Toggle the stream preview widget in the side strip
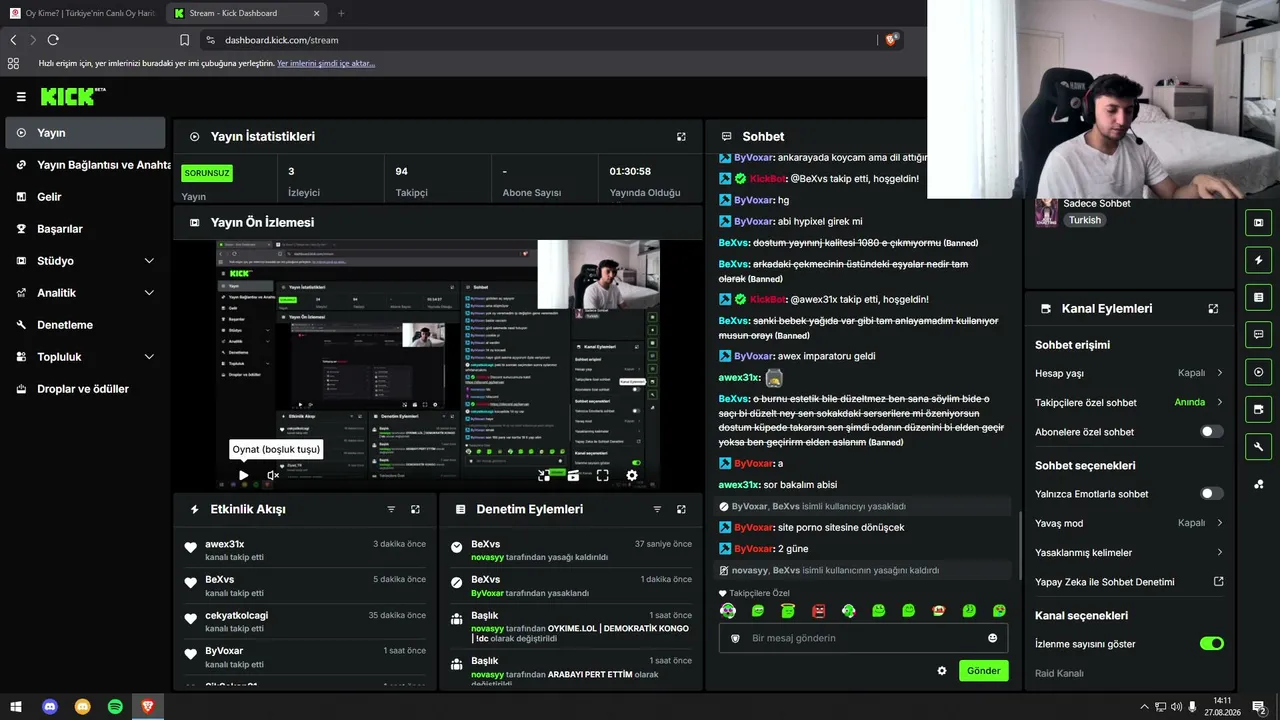This screenshot has height=720, width=1280. pos(1258,222)
